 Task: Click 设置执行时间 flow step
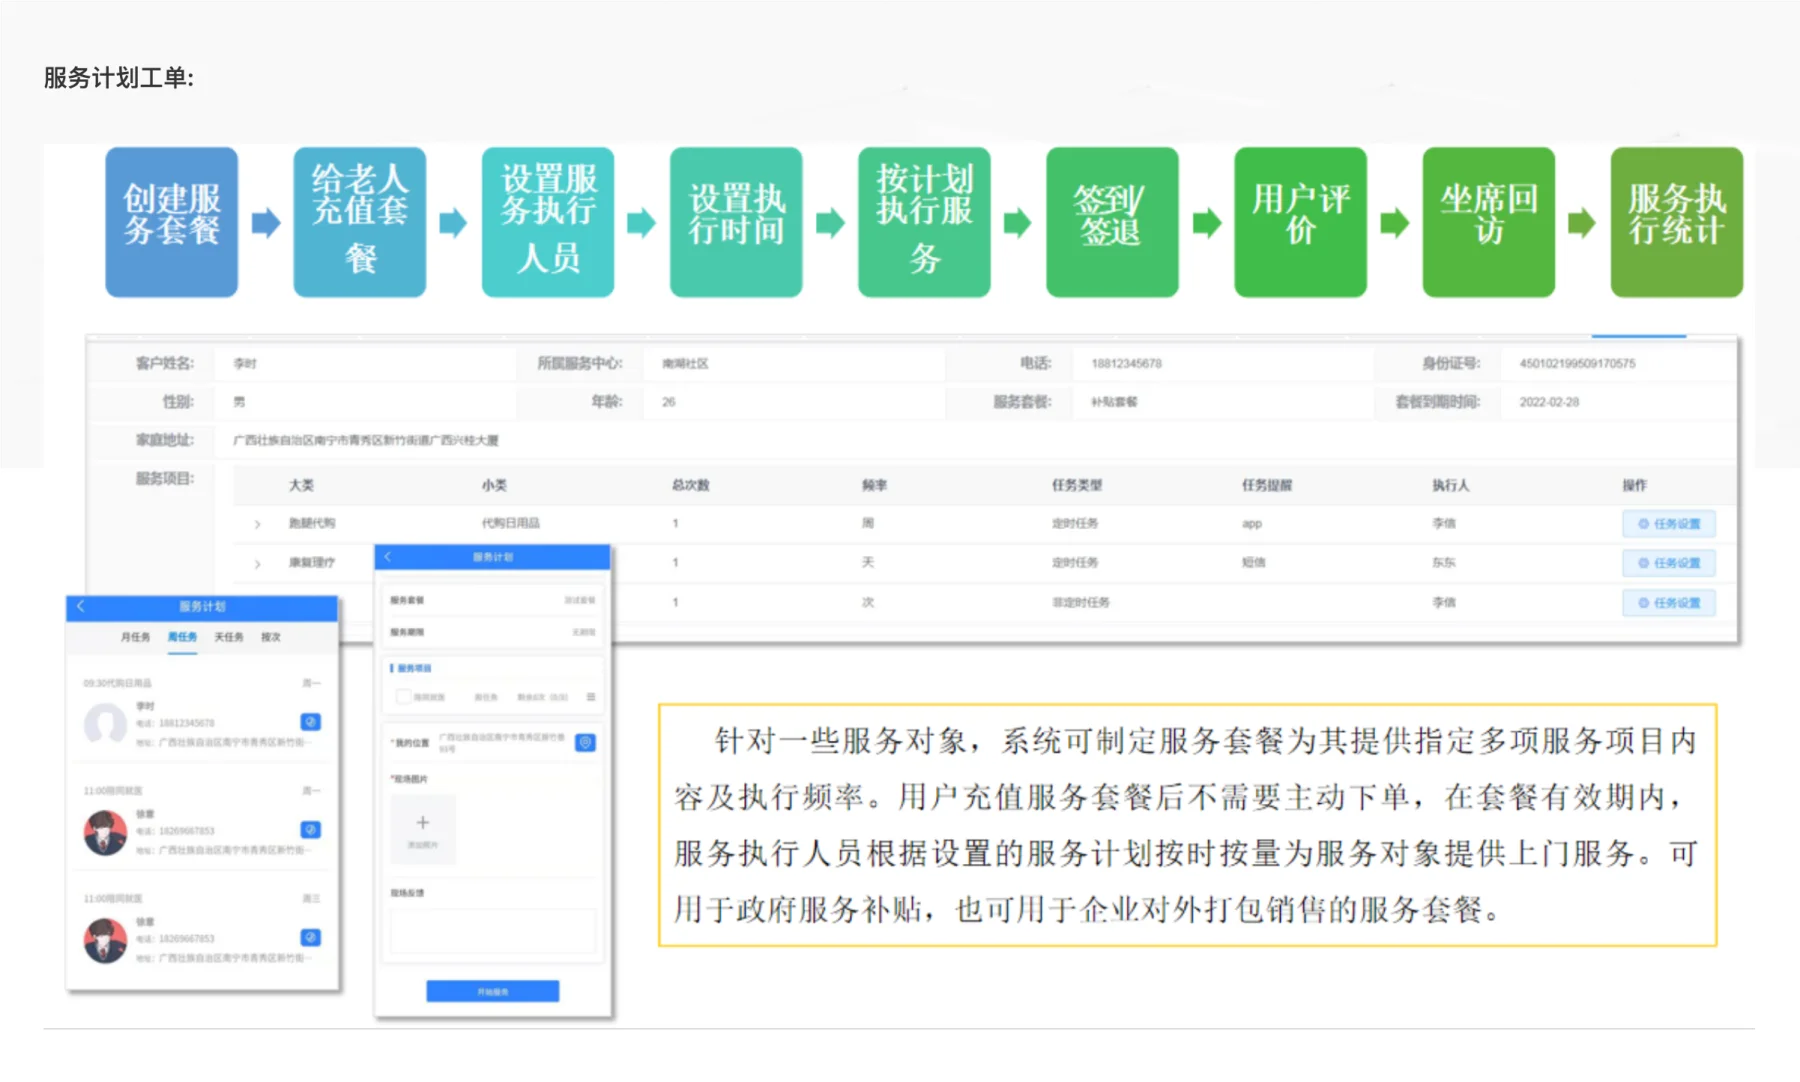coord(736,222)
